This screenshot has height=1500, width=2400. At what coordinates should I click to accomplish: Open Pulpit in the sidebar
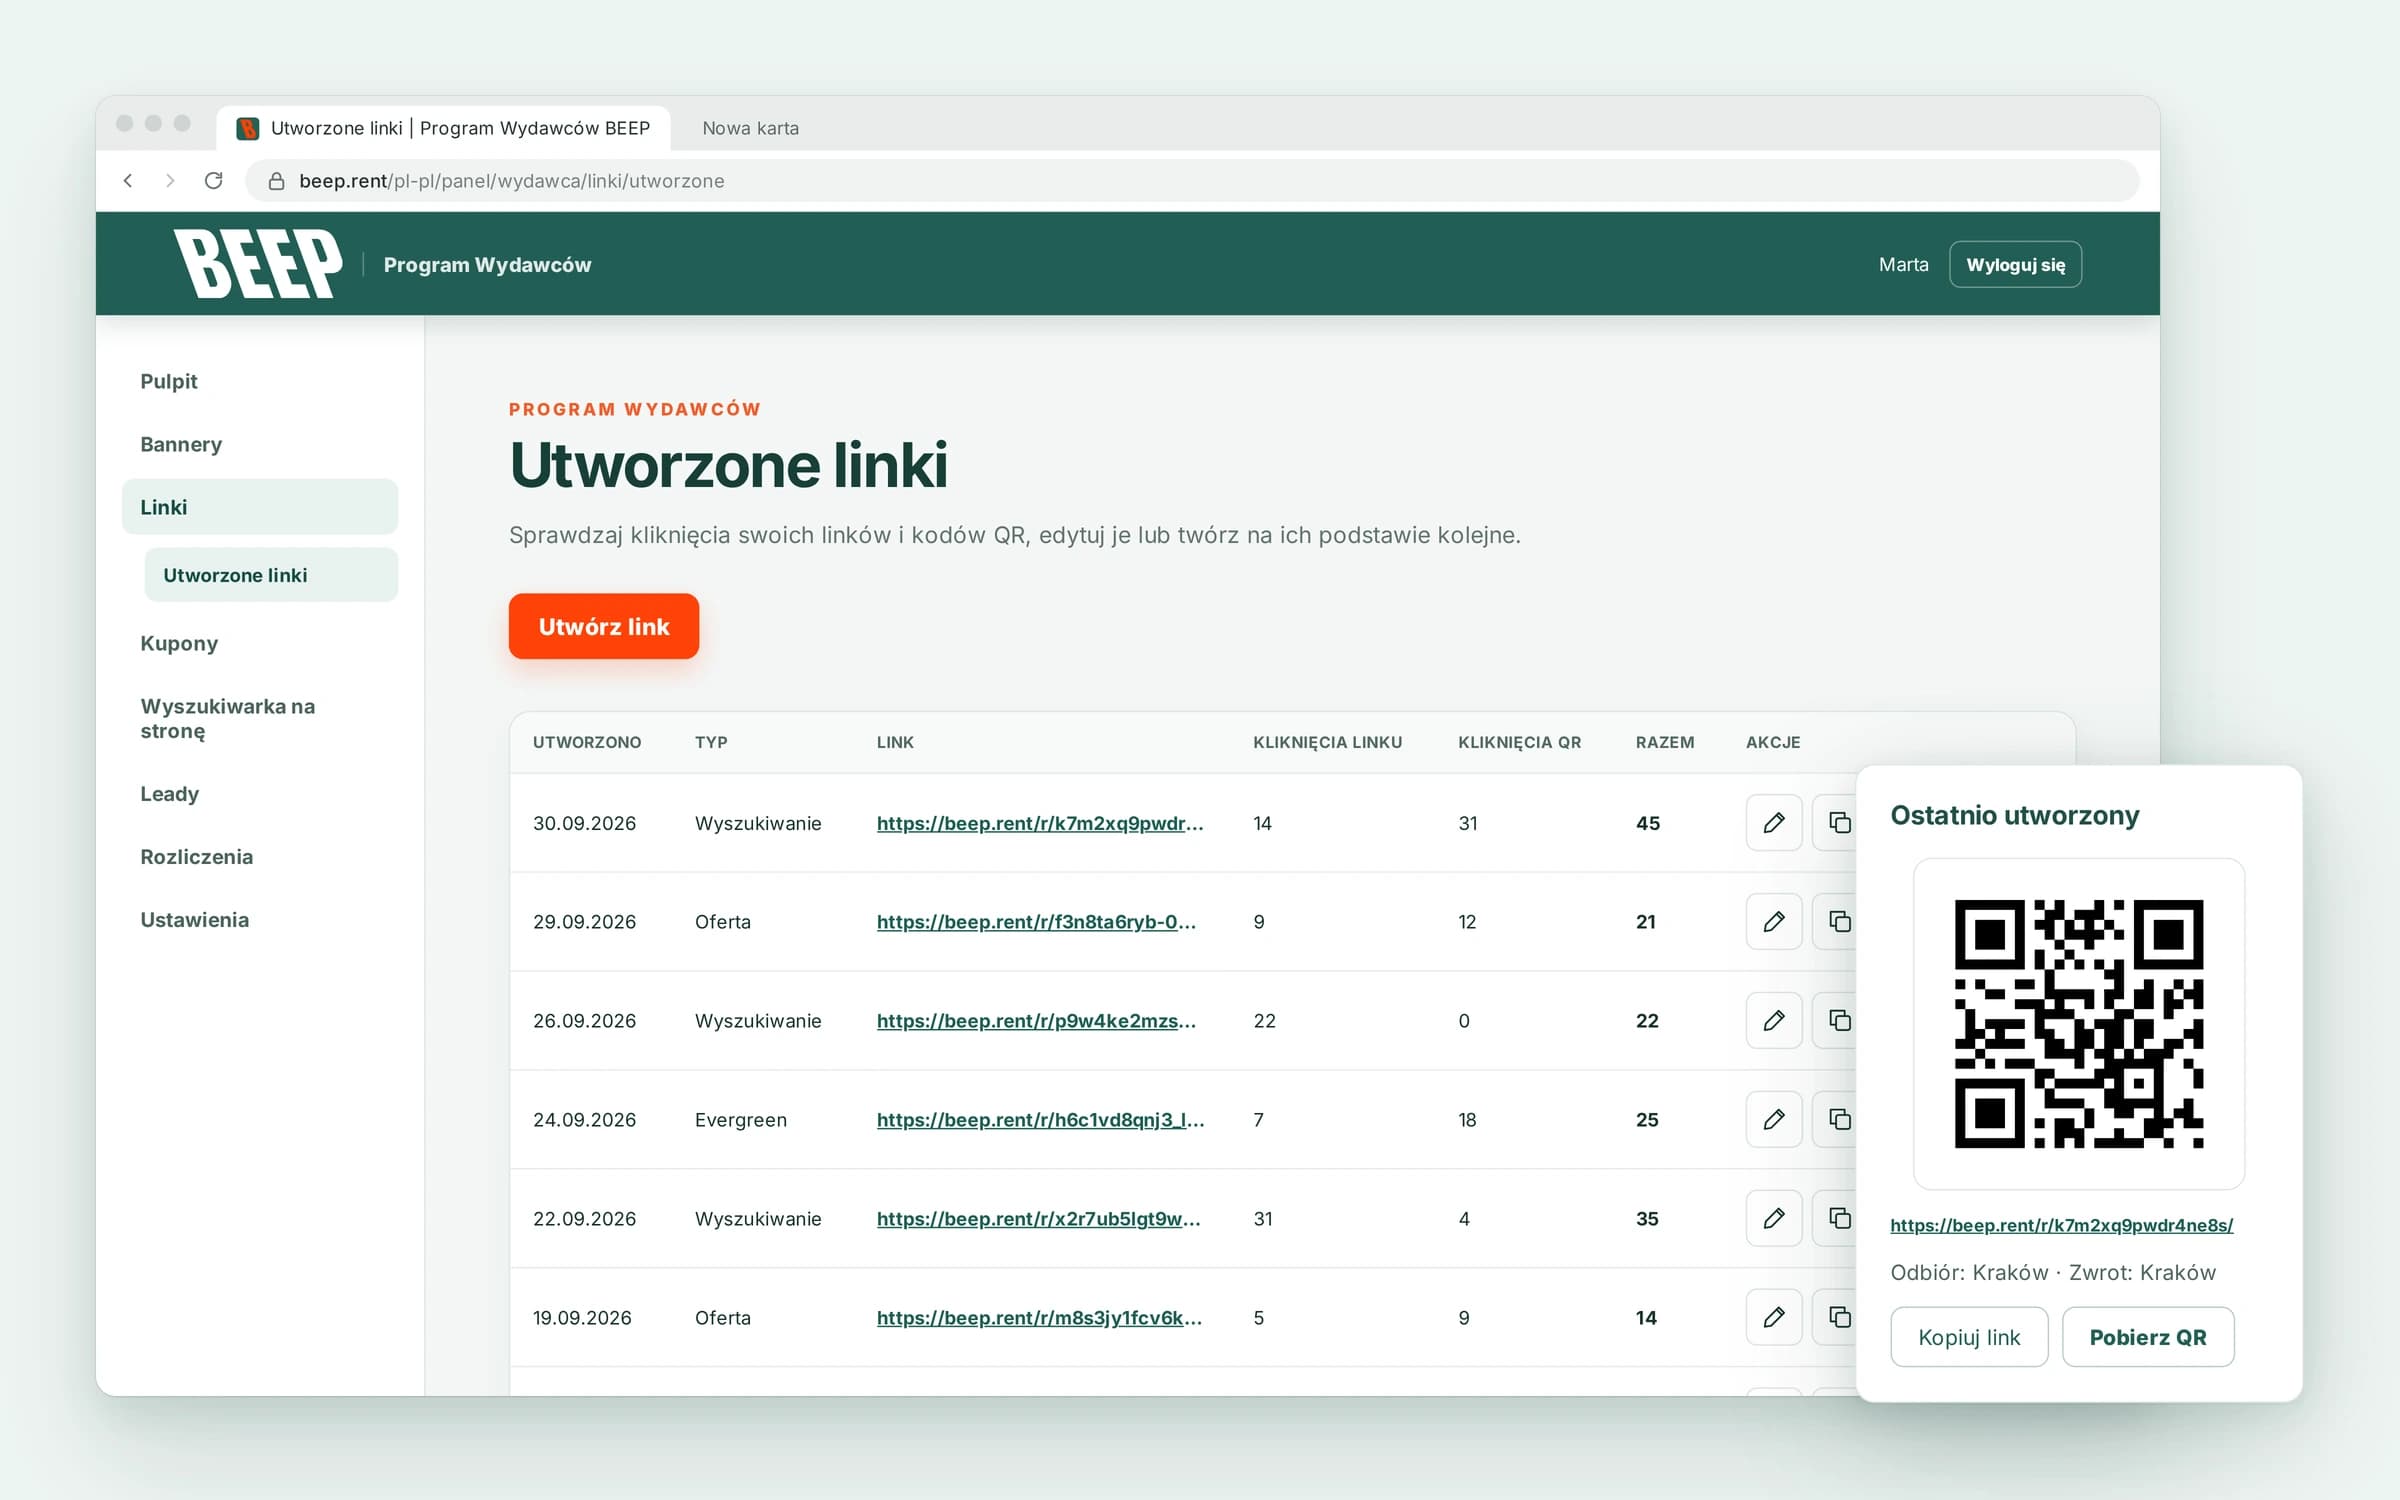pyautogui.click(x=260, y=381)
